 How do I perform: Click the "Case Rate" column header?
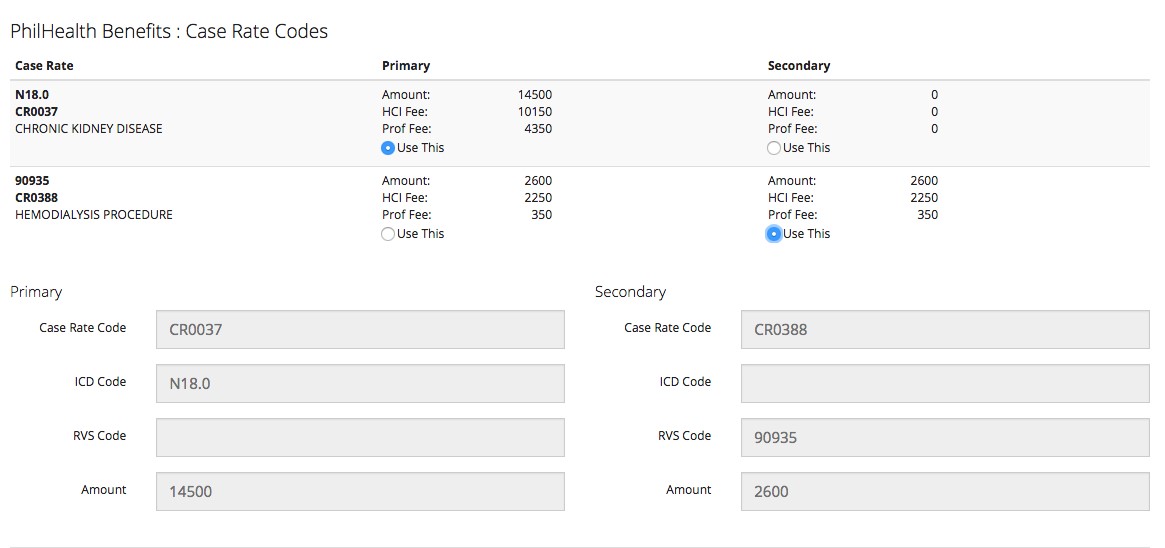44,66
